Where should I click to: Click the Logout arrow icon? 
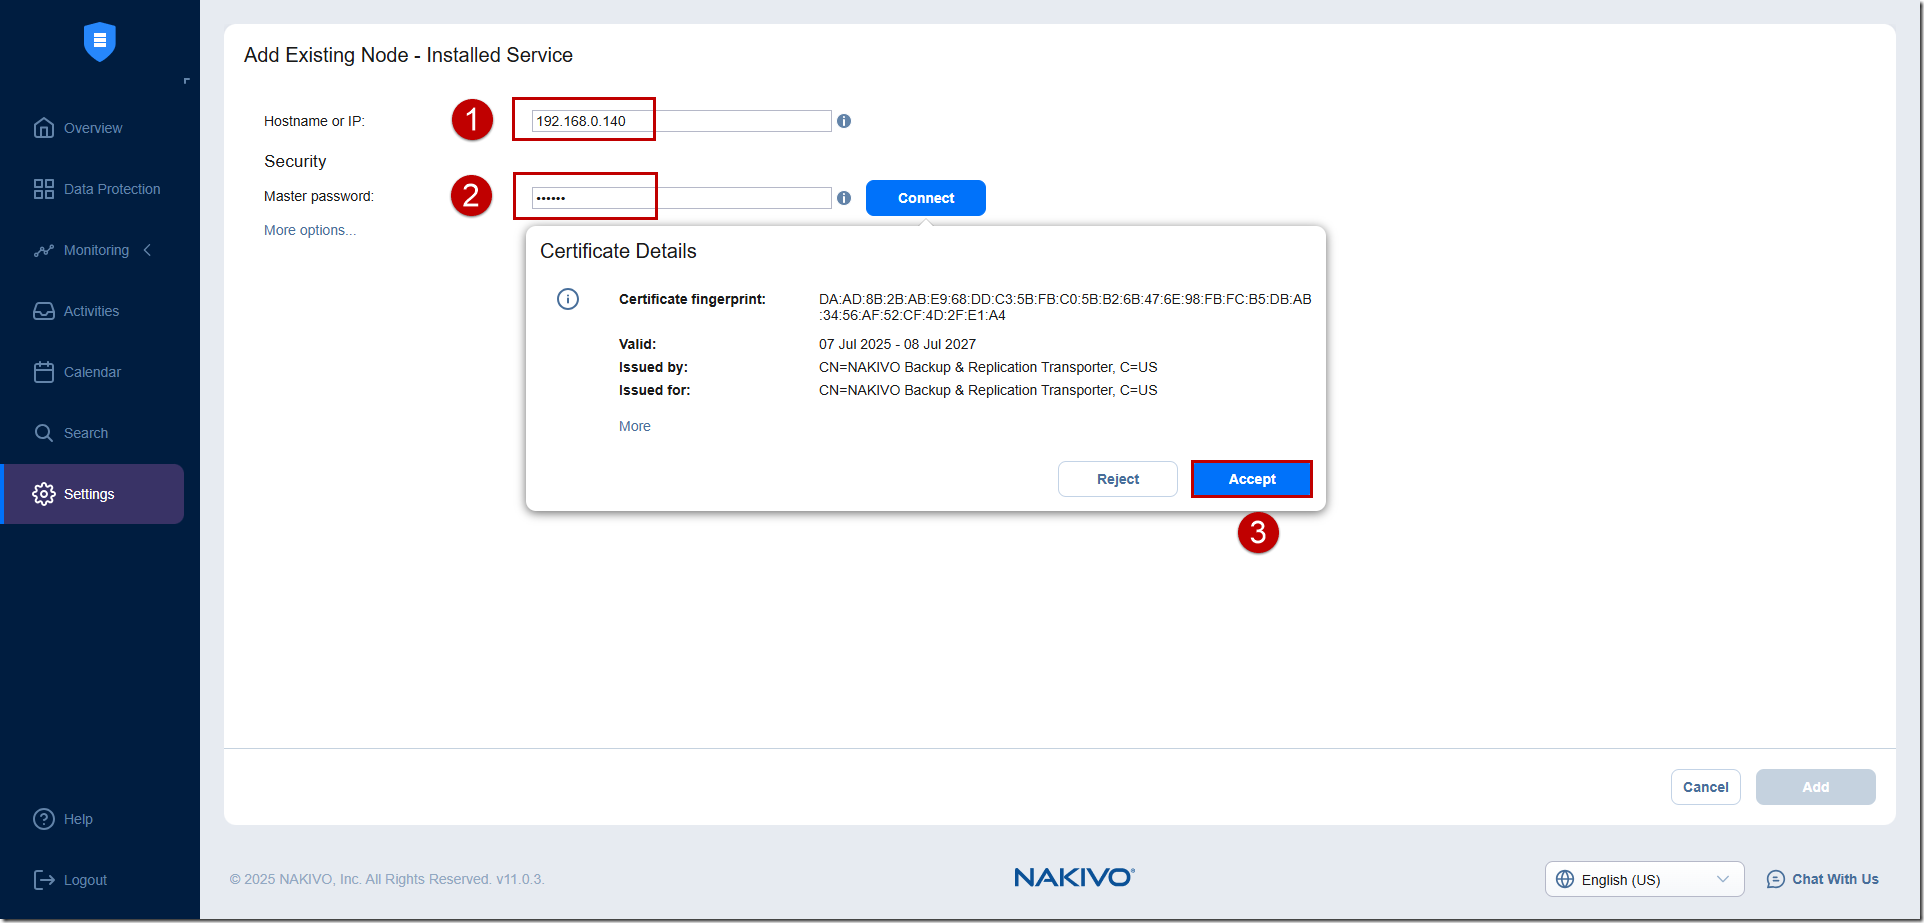point(43,880)
